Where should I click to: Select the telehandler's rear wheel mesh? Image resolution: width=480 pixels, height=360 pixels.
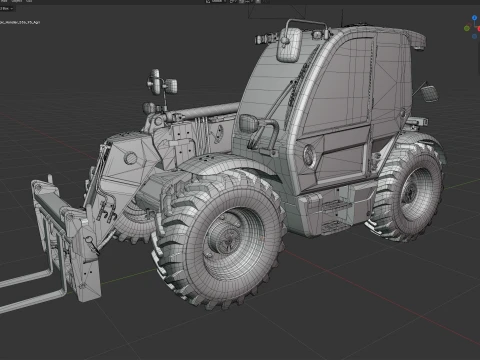click(x=407, y=193)
